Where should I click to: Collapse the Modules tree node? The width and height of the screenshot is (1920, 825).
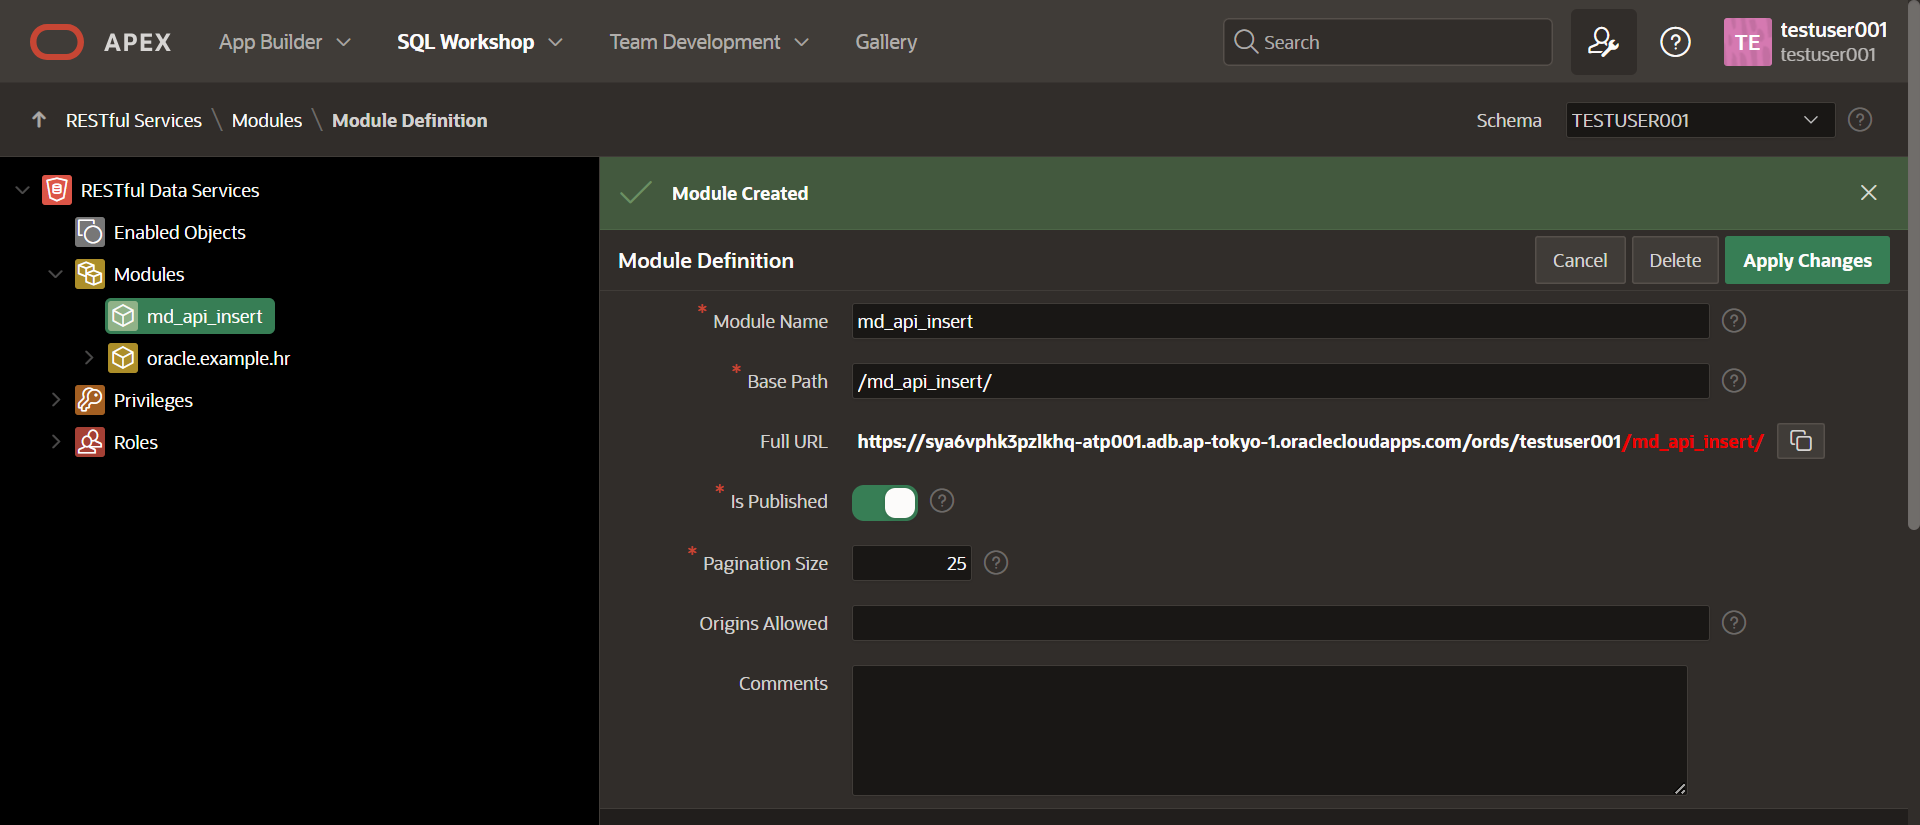pos(55,274)
